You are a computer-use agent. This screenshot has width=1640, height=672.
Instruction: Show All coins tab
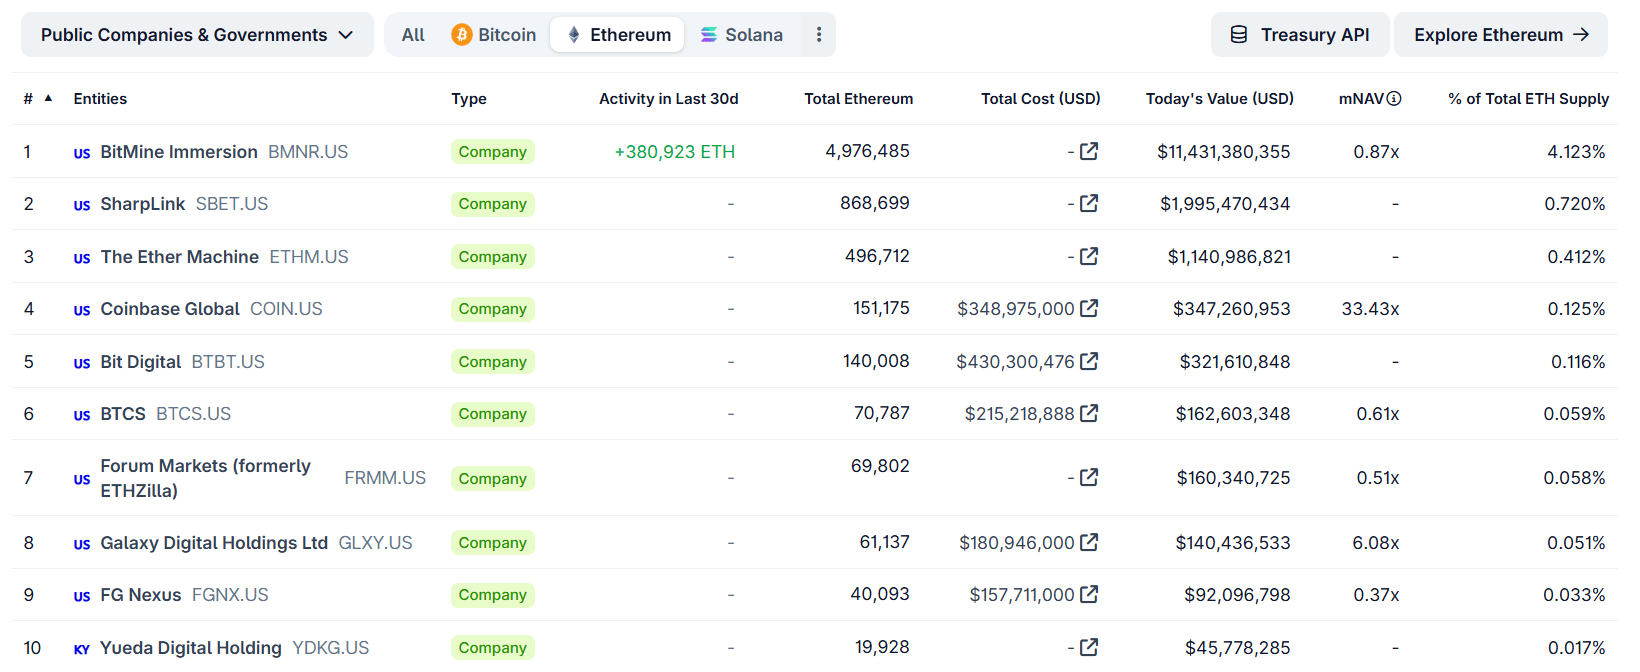click(413, 35)
